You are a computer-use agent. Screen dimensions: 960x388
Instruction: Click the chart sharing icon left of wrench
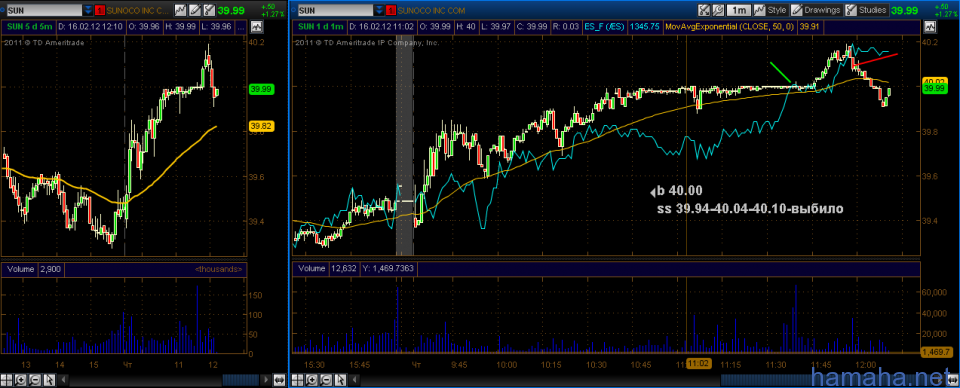[703, 10]
